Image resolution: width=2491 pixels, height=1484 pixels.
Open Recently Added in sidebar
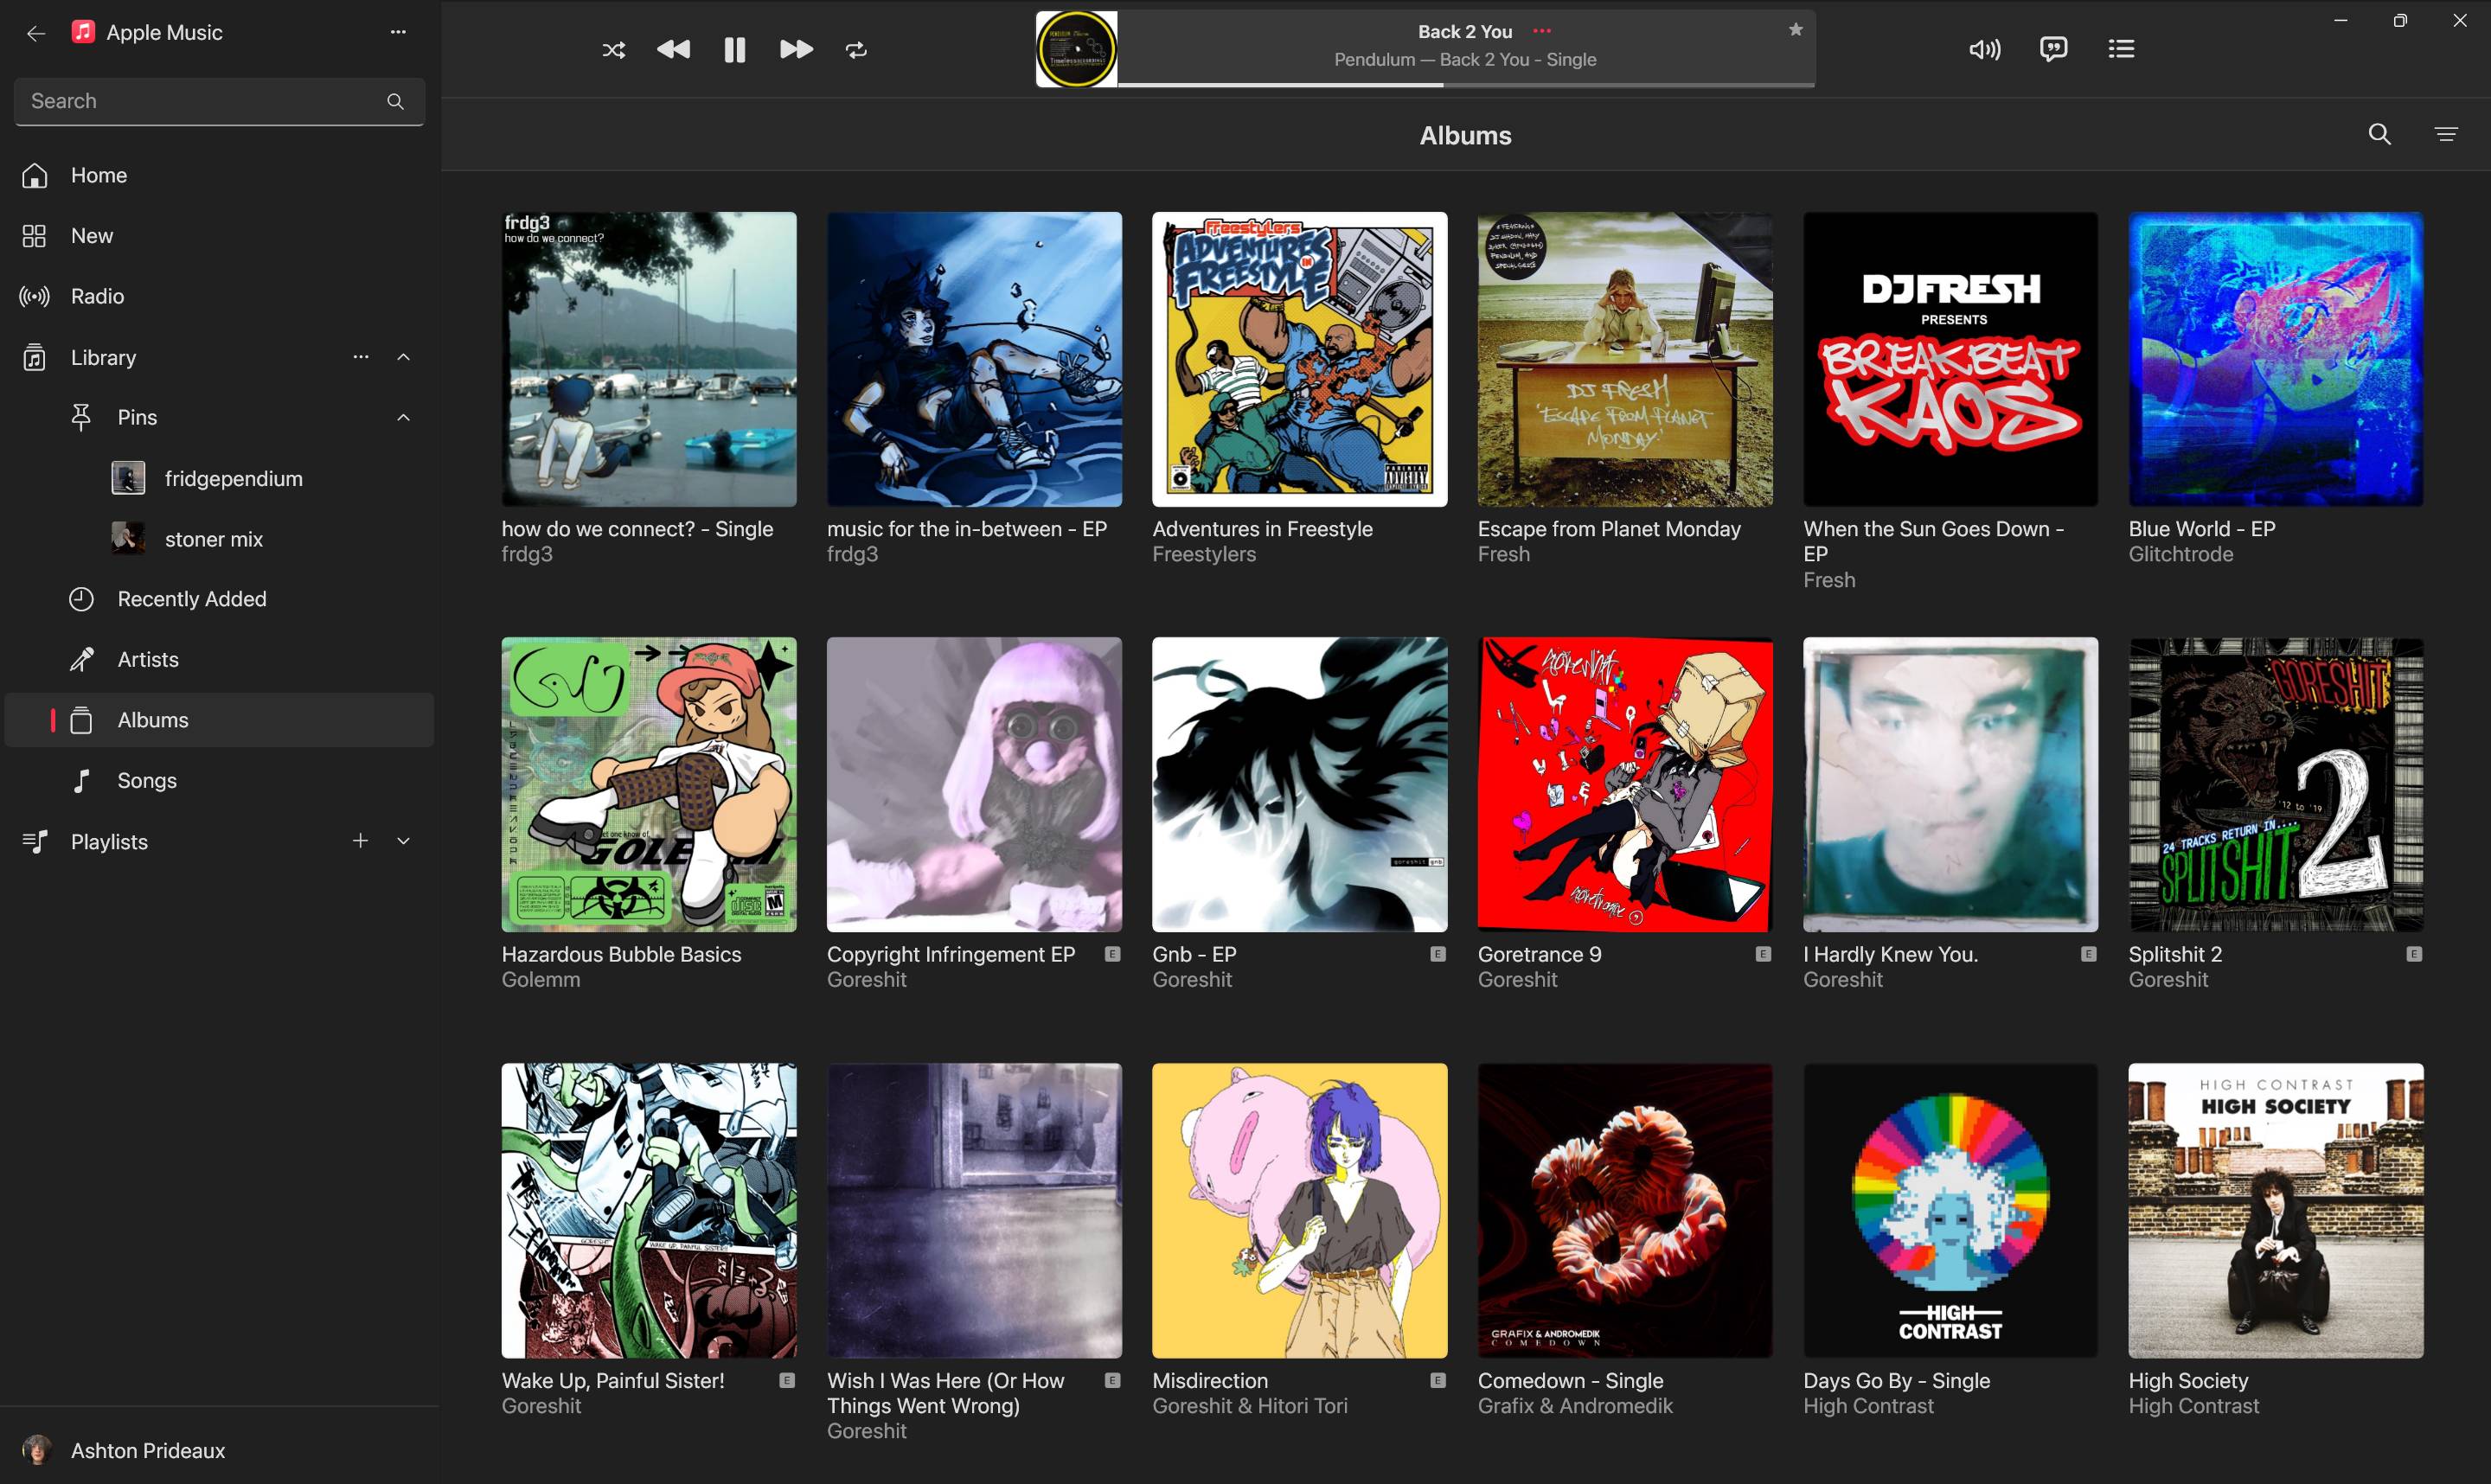point(191,599)
